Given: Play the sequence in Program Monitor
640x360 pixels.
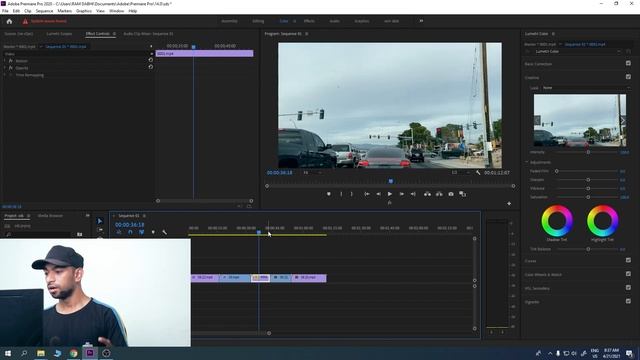Looking at the screenshot, I should pos(390,194).
